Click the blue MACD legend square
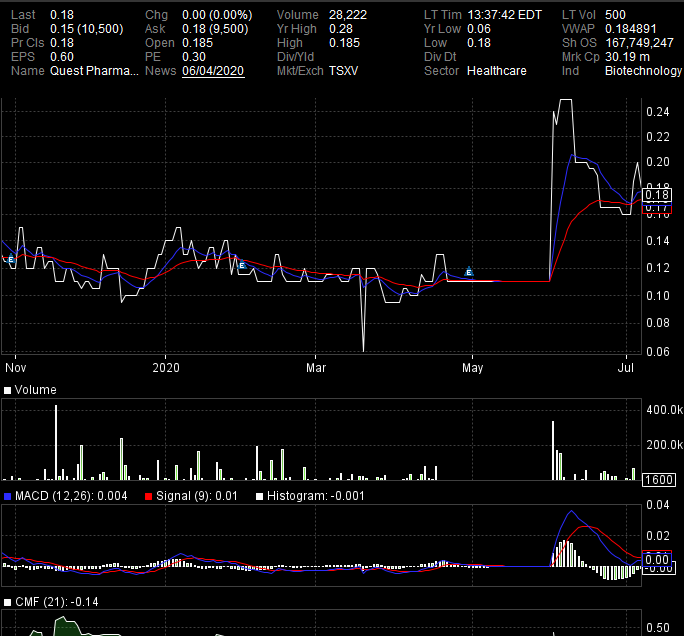Image resolution: width=684 pixels, height=636 pixels. (7, 496)
